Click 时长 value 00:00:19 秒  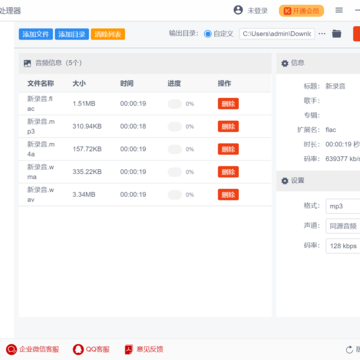(x=343, y=144)
